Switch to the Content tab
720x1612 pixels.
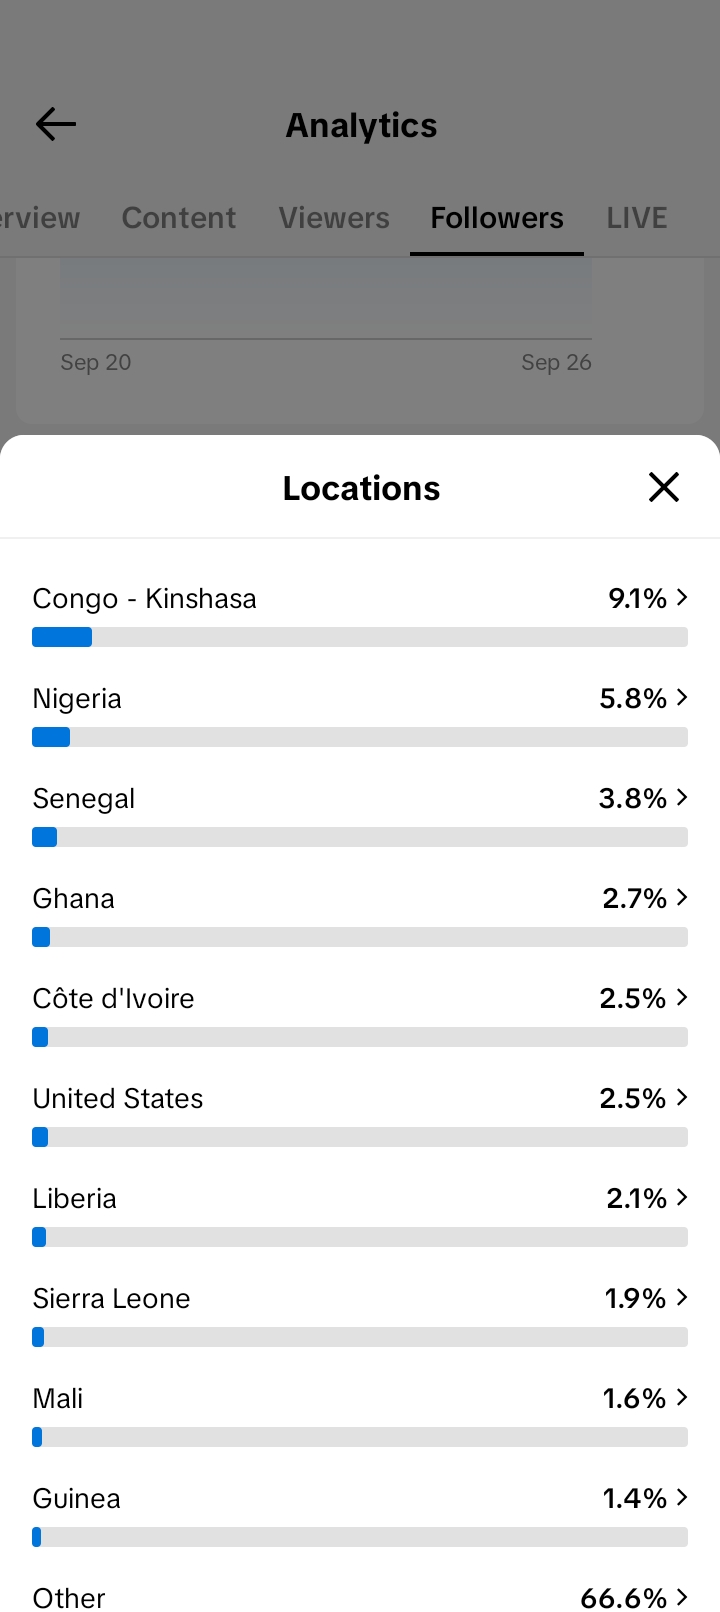point(179,218)
